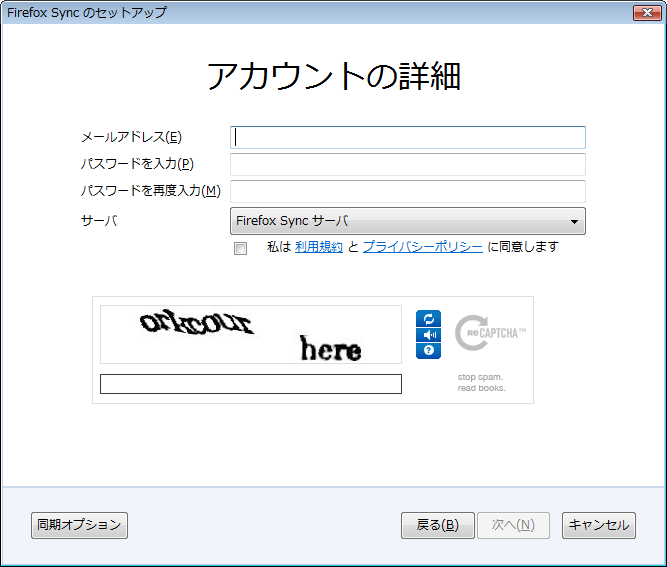The image size is (667, 567).
Task: Open reCAPTCHA help question icon
Action: click(x=428, y=350)
